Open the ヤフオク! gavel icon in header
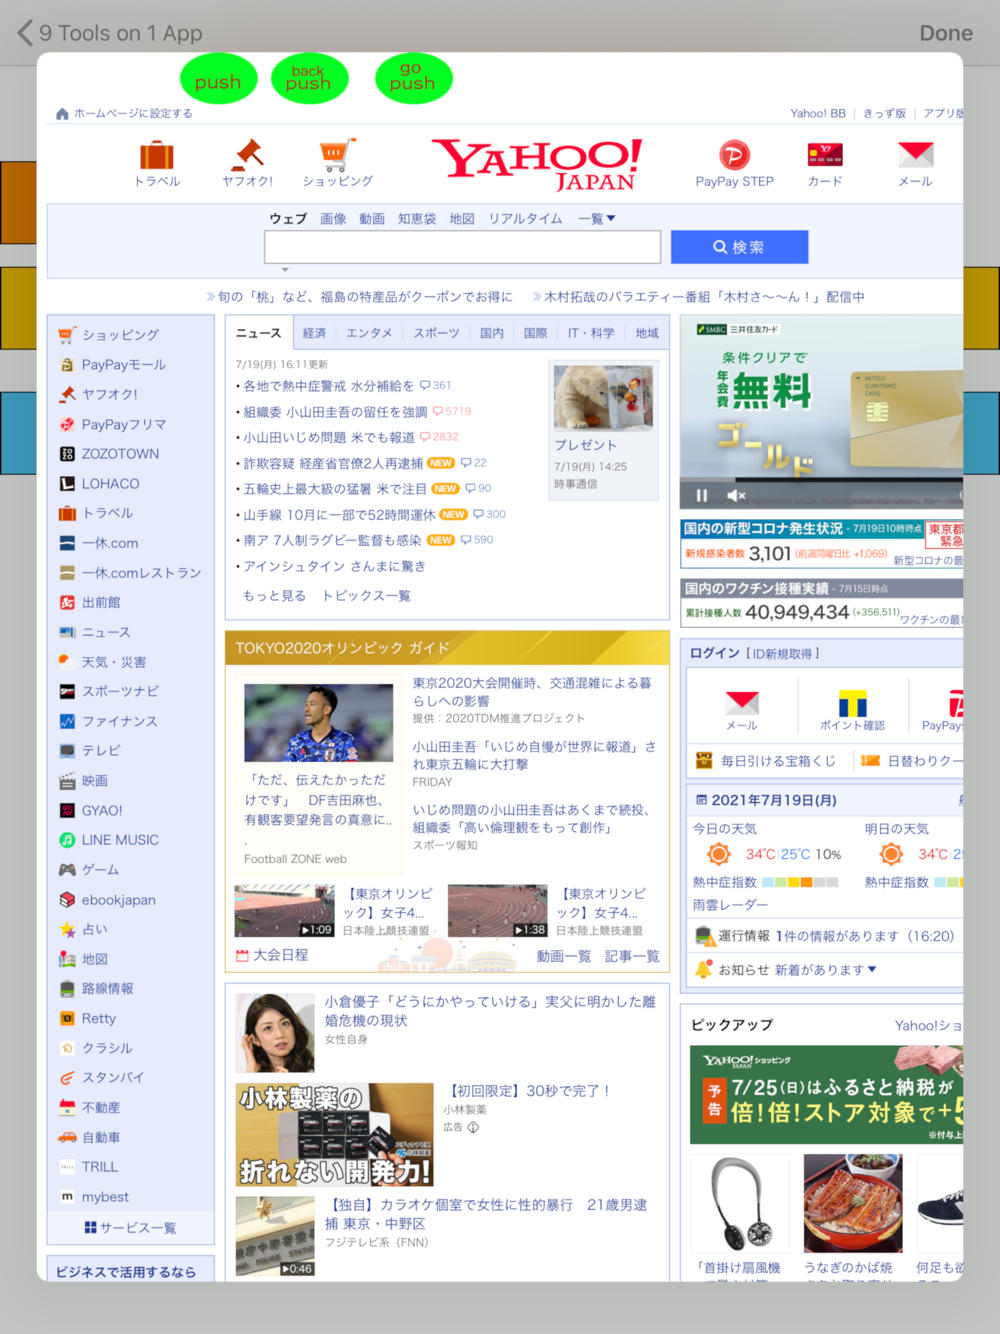Screen dimensions: 1000x1334 click(x=247, y=154)
